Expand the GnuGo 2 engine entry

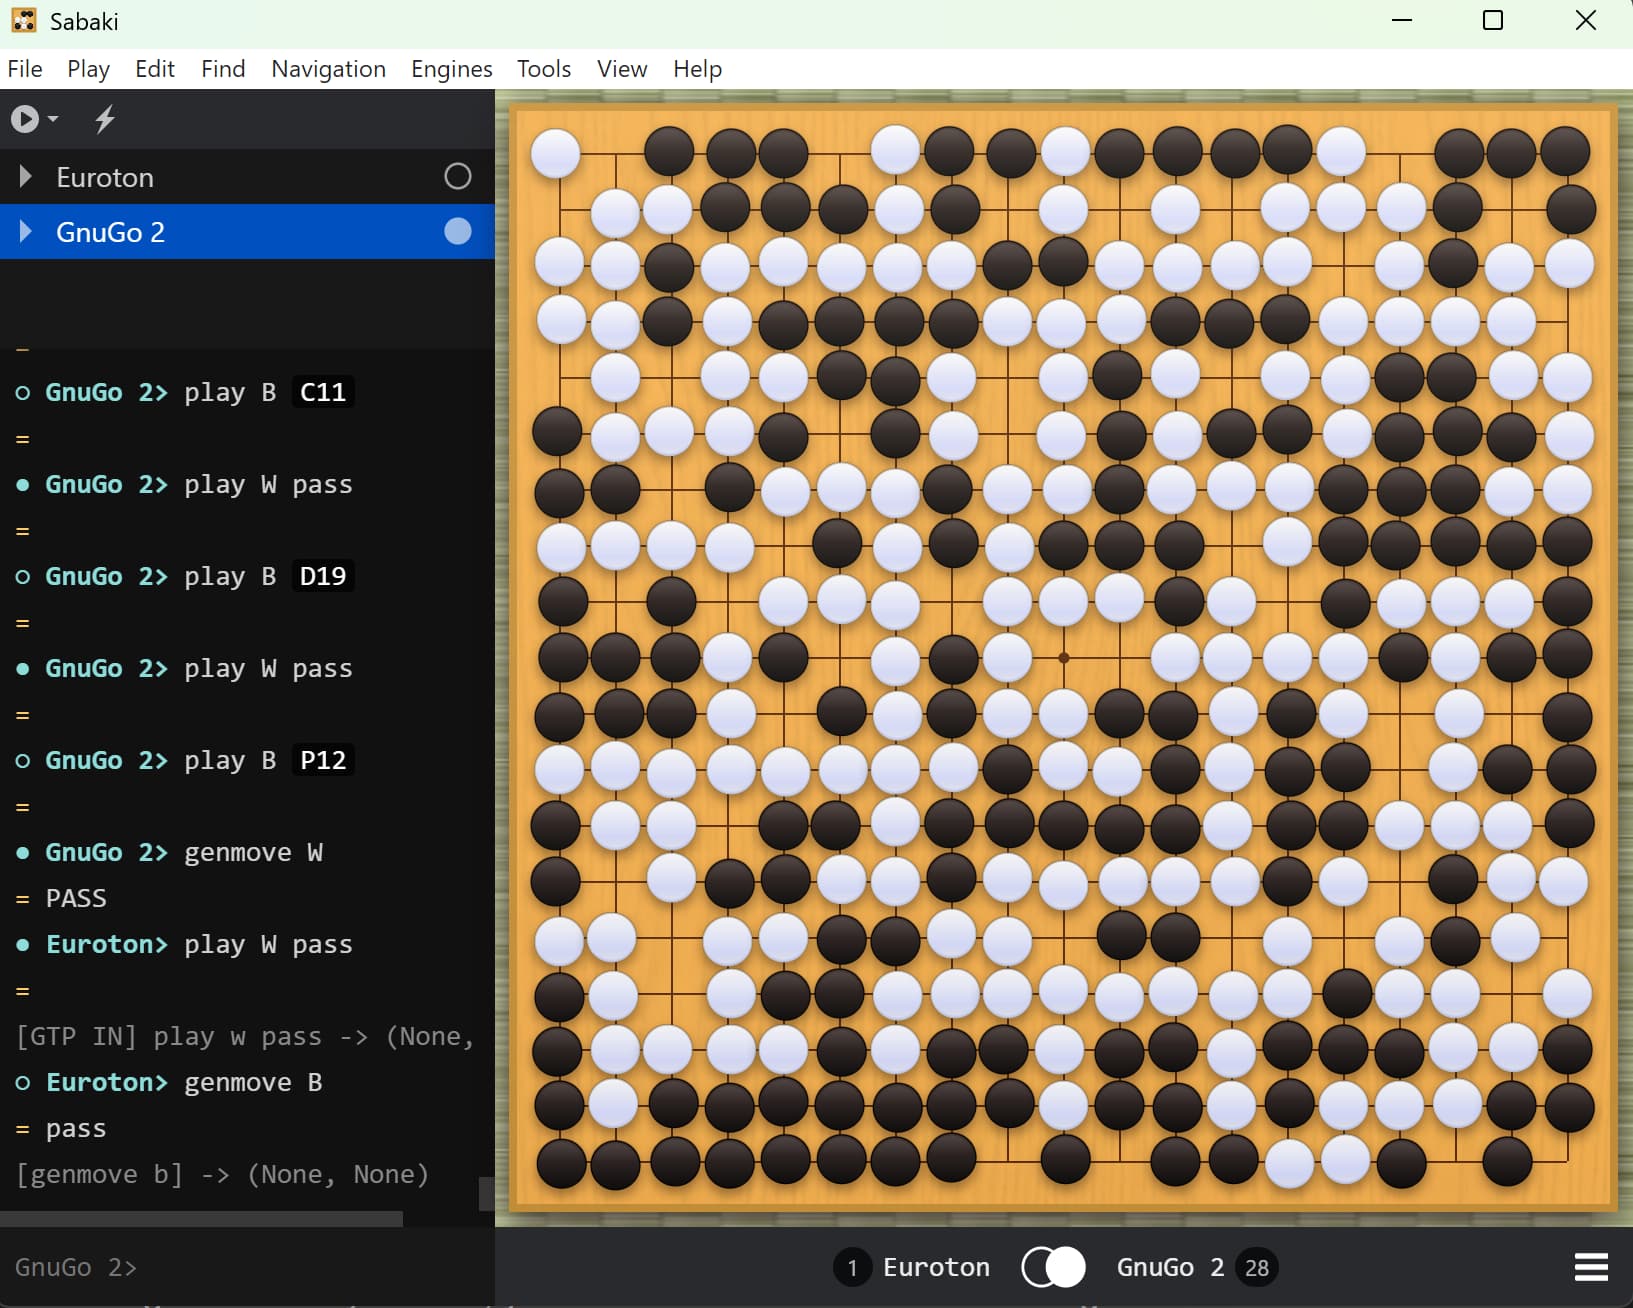tap(26, 232)
